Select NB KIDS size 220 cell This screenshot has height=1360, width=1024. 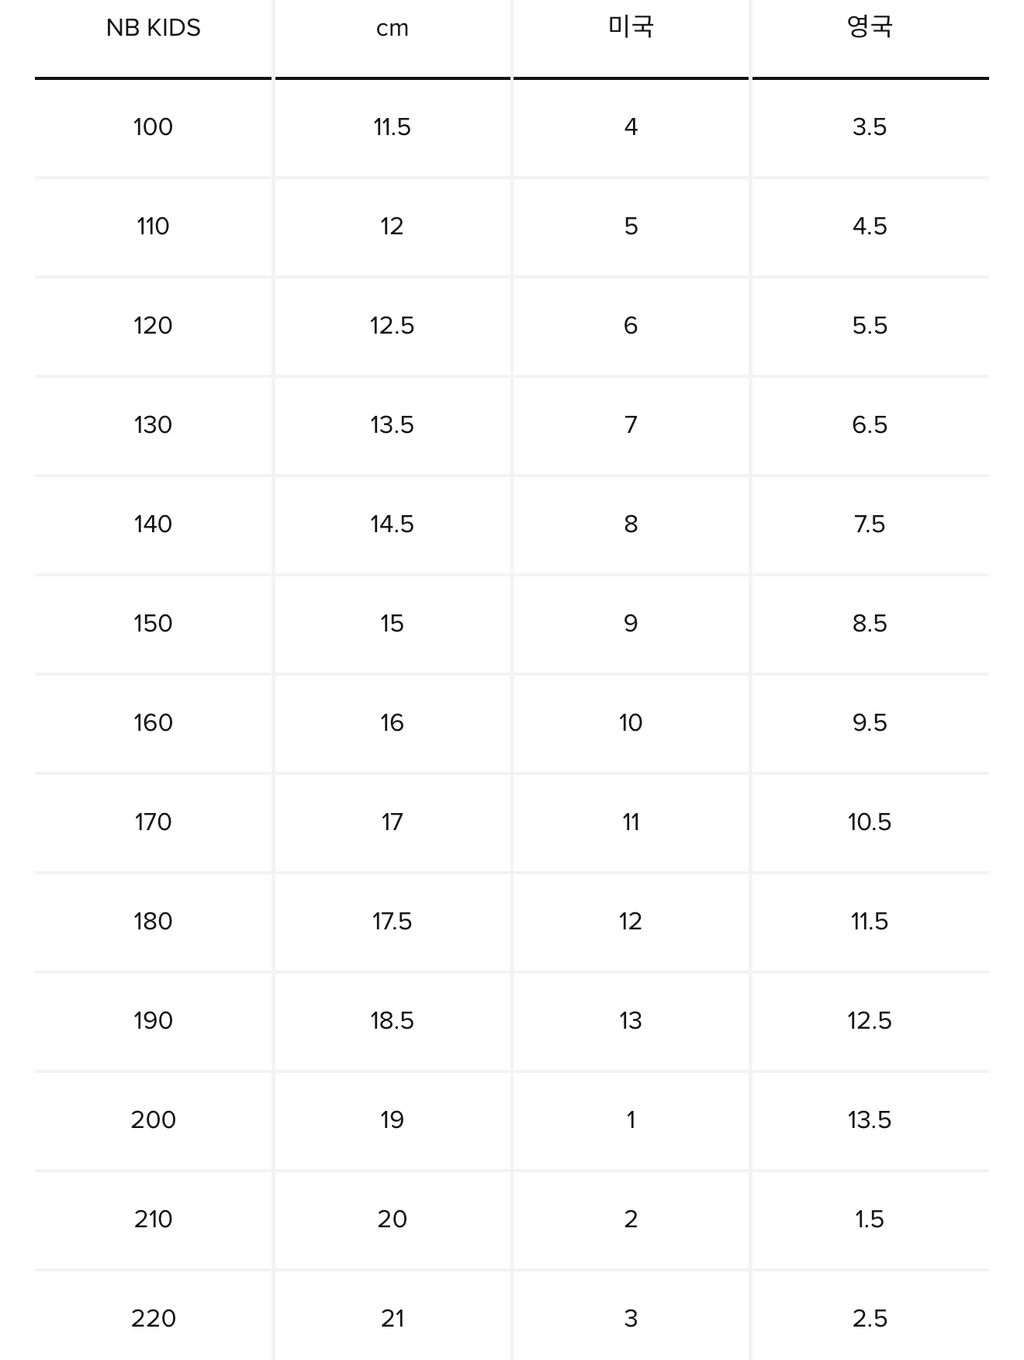(x=153, y=1318)
